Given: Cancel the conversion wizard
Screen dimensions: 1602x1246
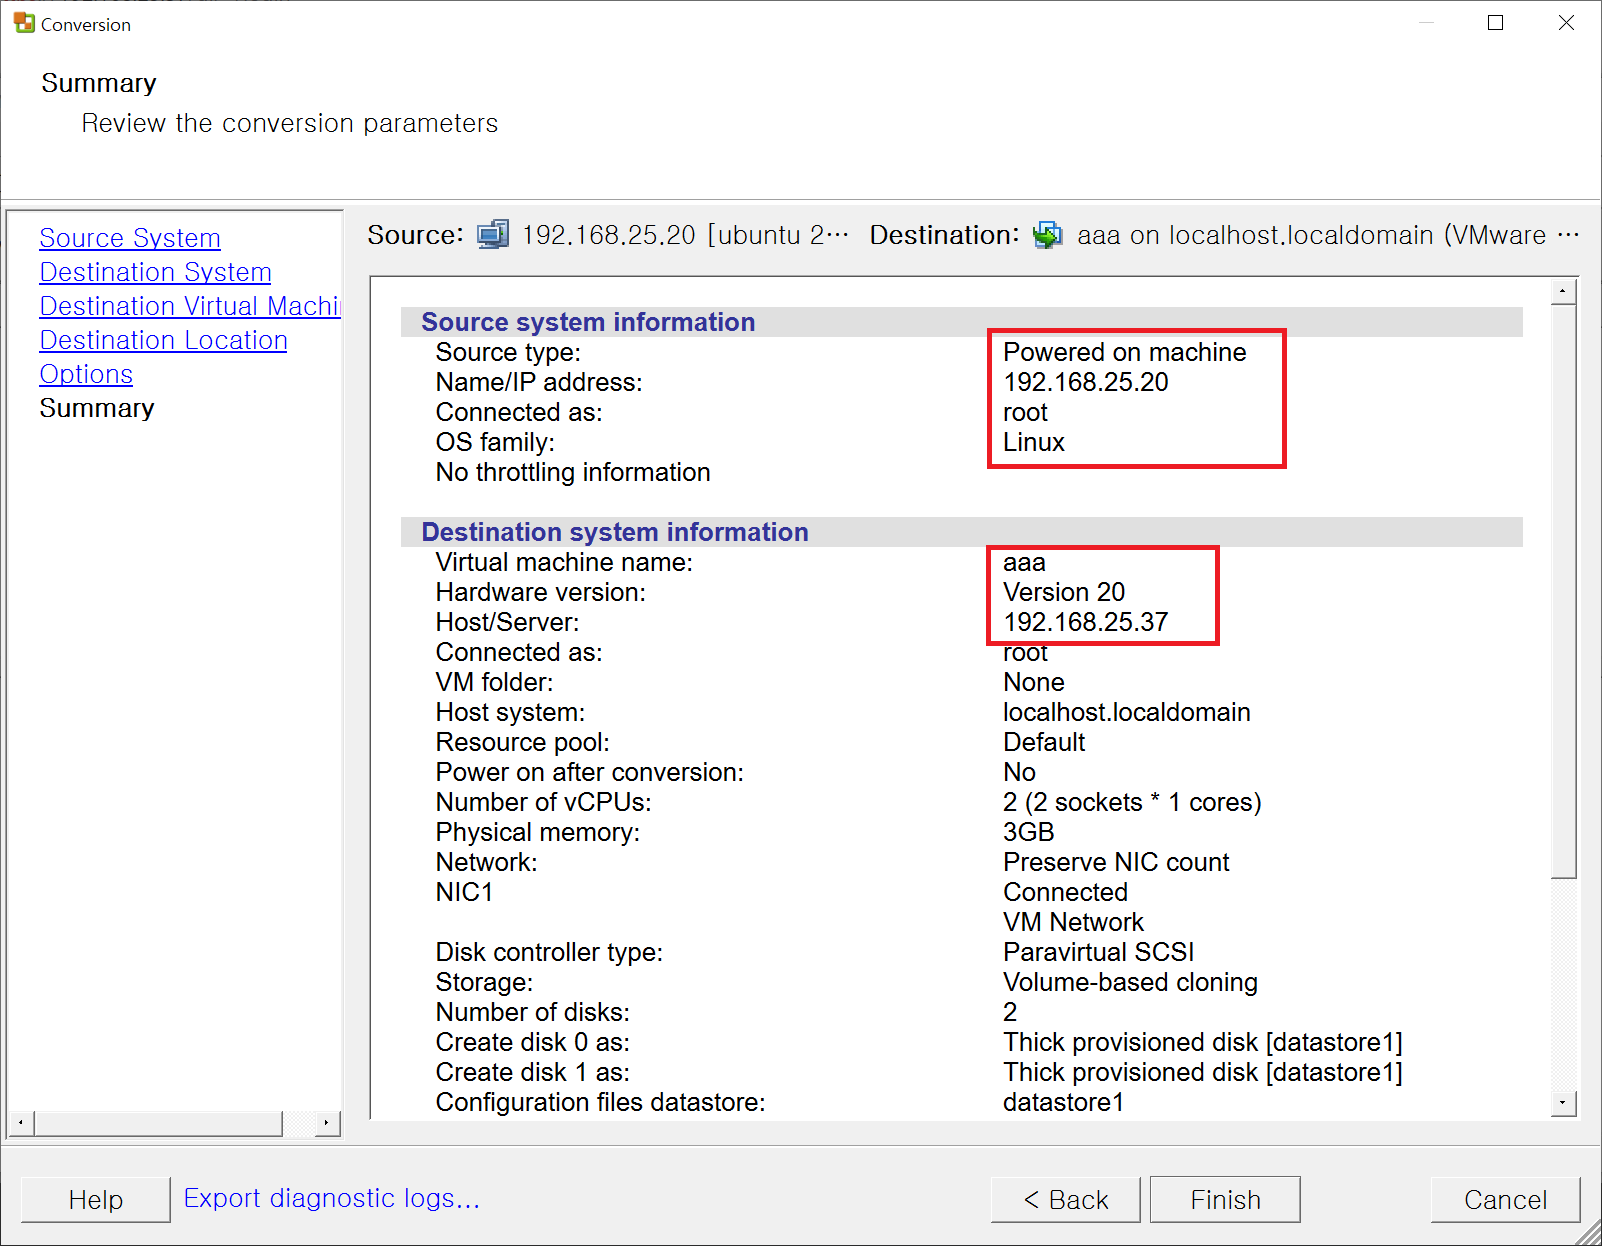Looking at the screenshot, I should pyautogui.click(x=1505, y=1199).
